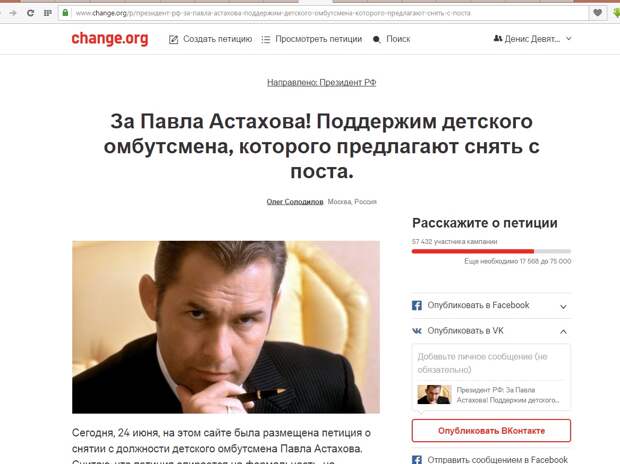Click the red petition signature progress bar
Screen dimensions: 620x464
(491, 251)
